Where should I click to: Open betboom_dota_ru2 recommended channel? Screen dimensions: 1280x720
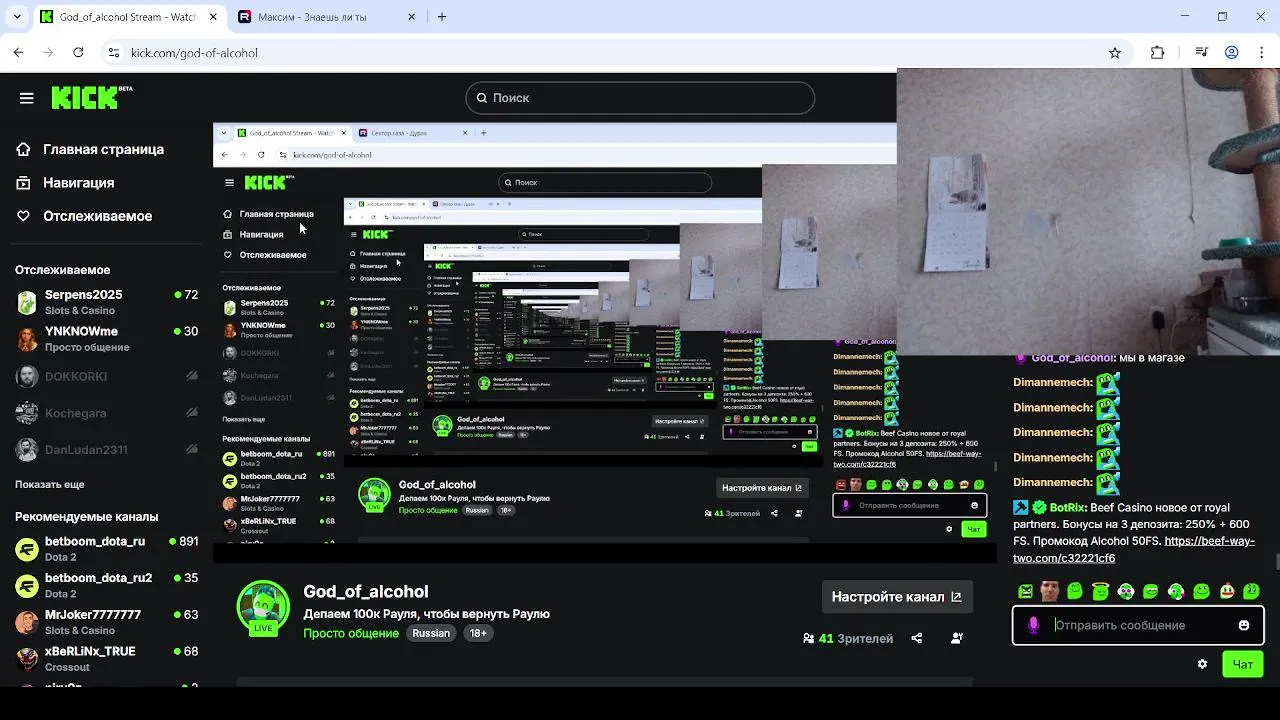pyautogui.click(x=106, y=585)
